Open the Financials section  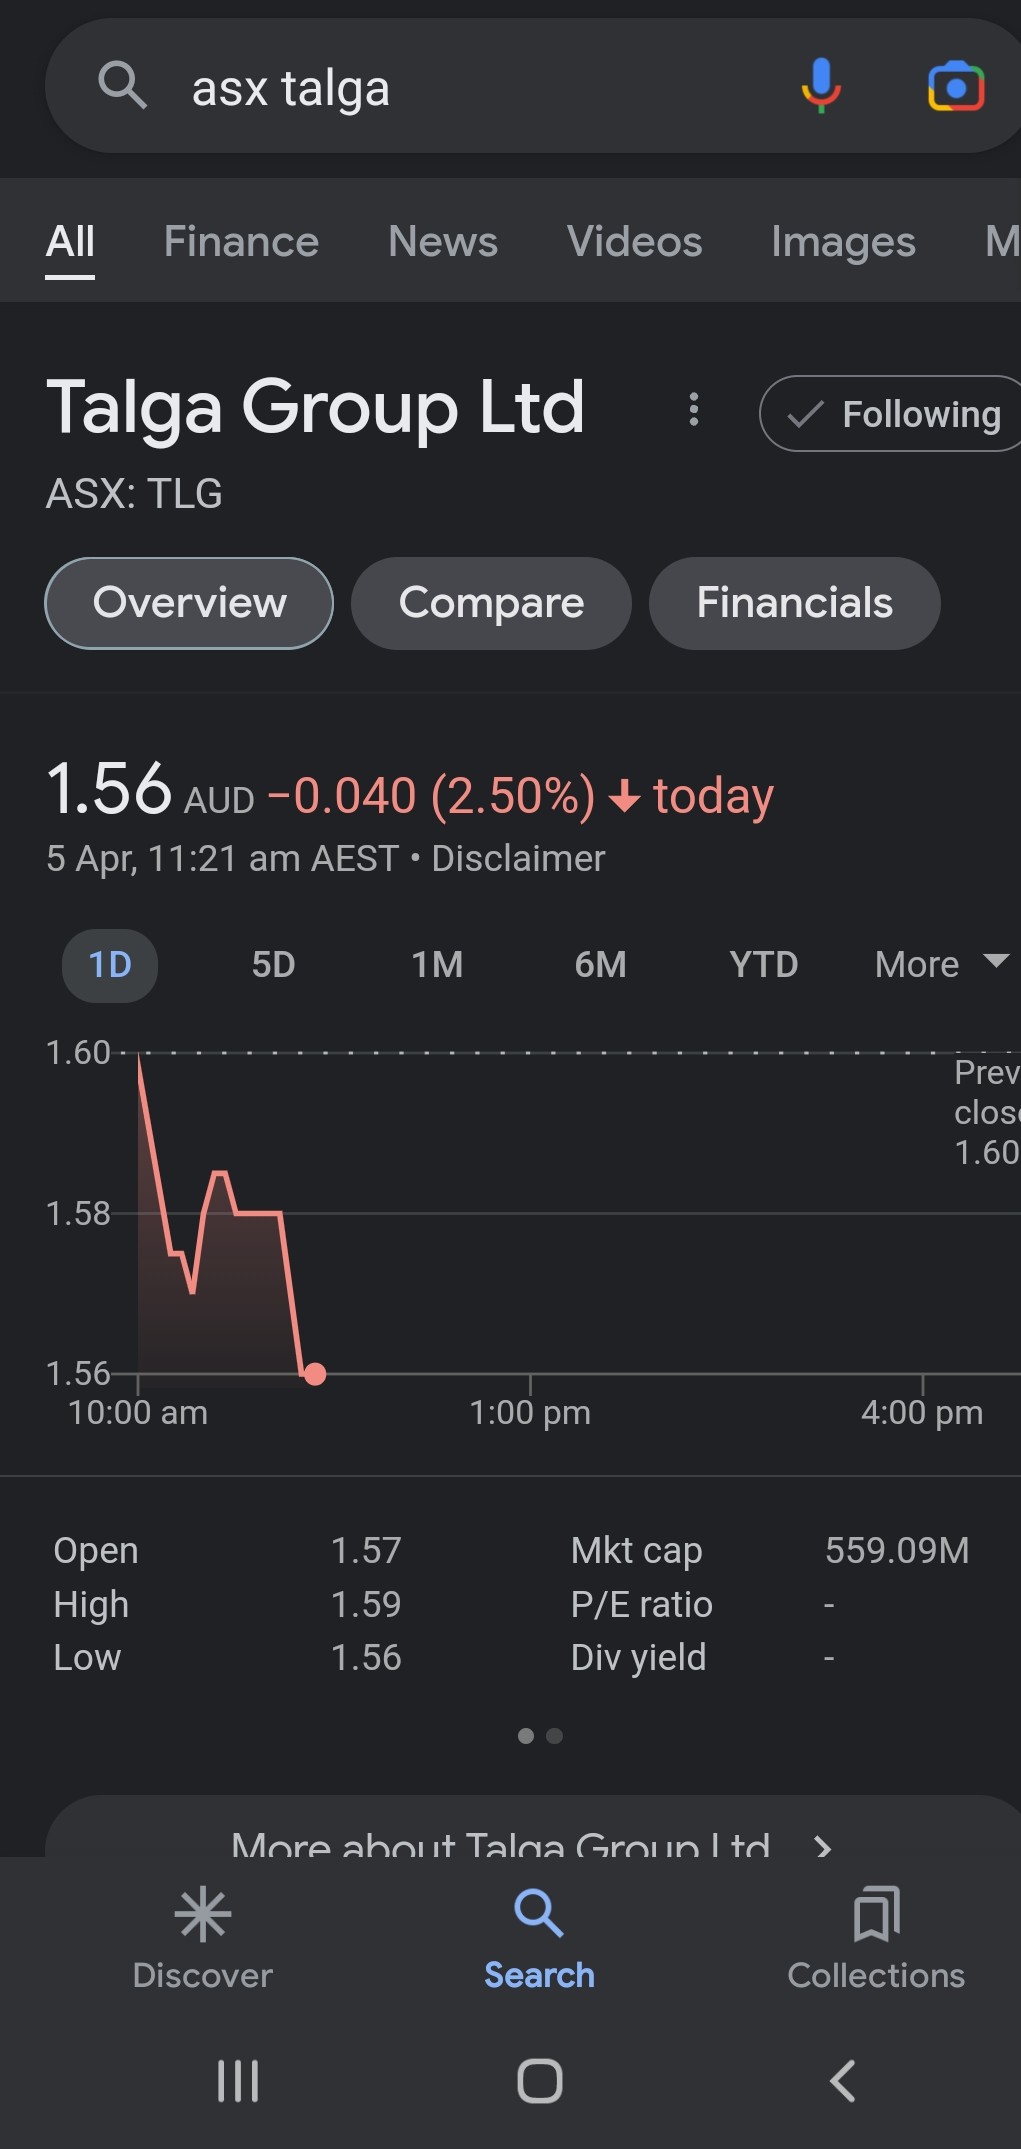794,603
